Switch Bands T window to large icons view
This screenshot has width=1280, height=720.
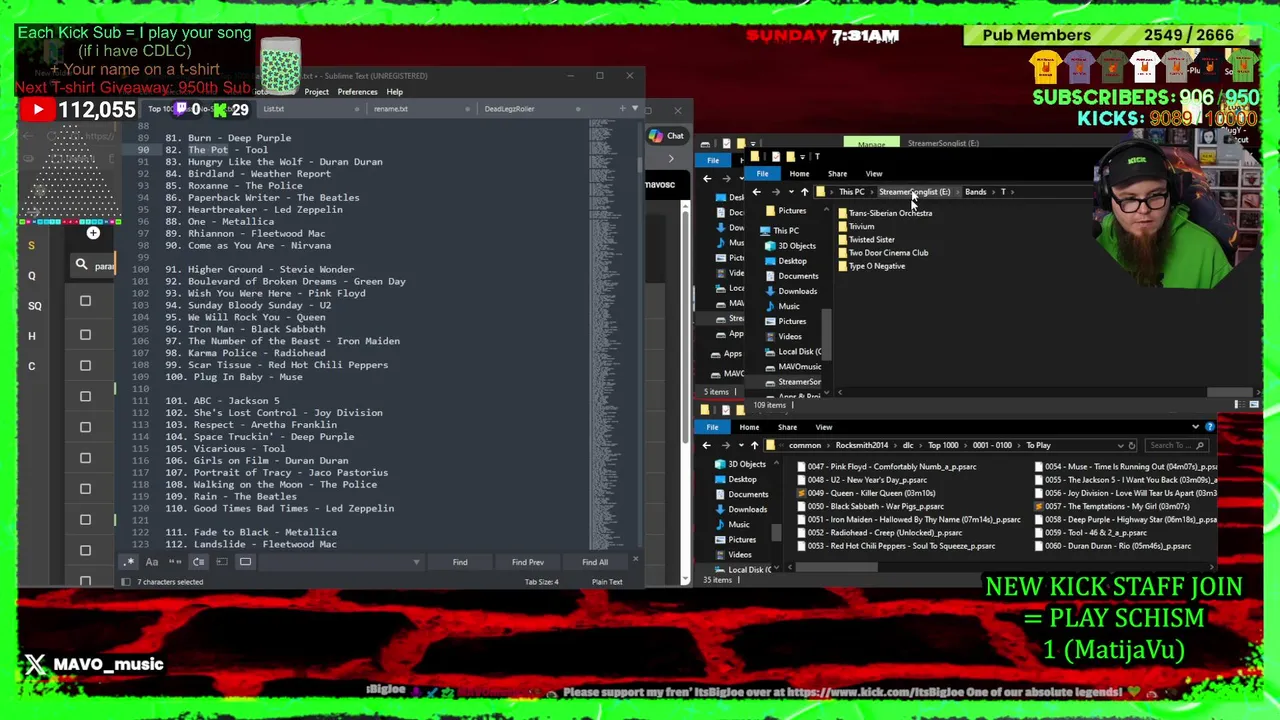[x=1253, y=404]
